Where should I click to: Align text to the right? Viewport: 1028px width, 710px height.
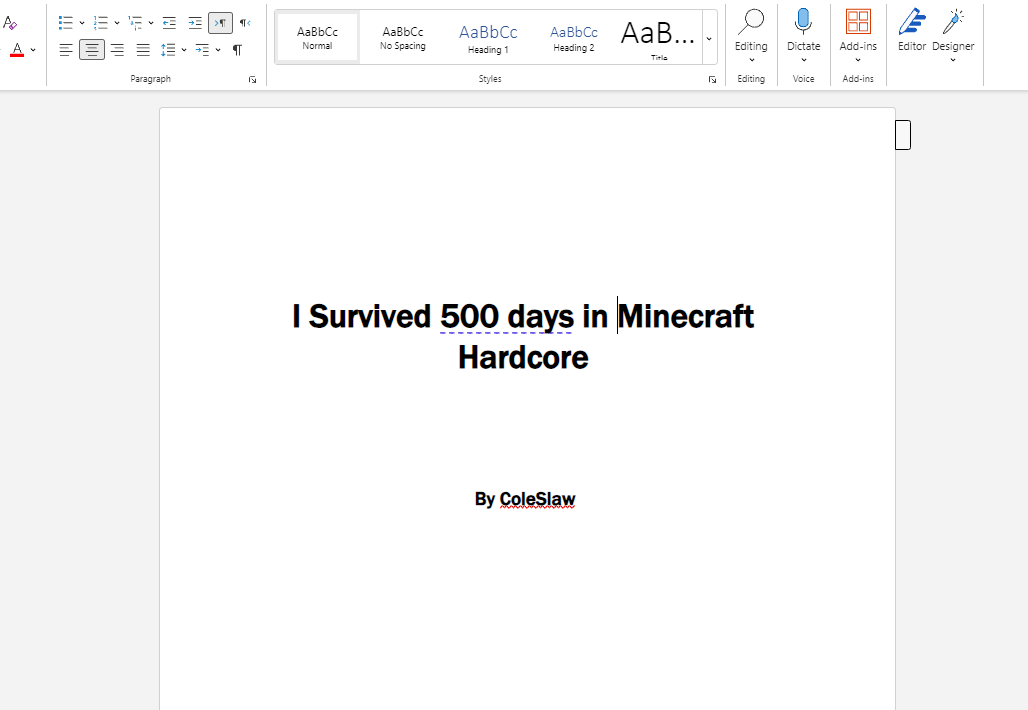117,50
